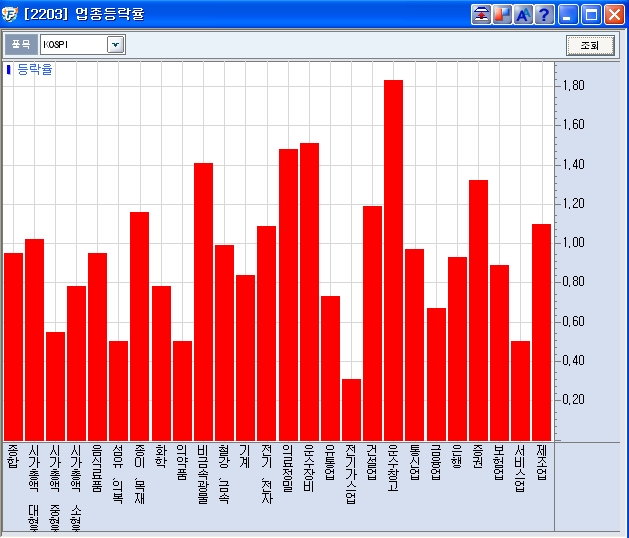Click the pin window on top icon

481,15
